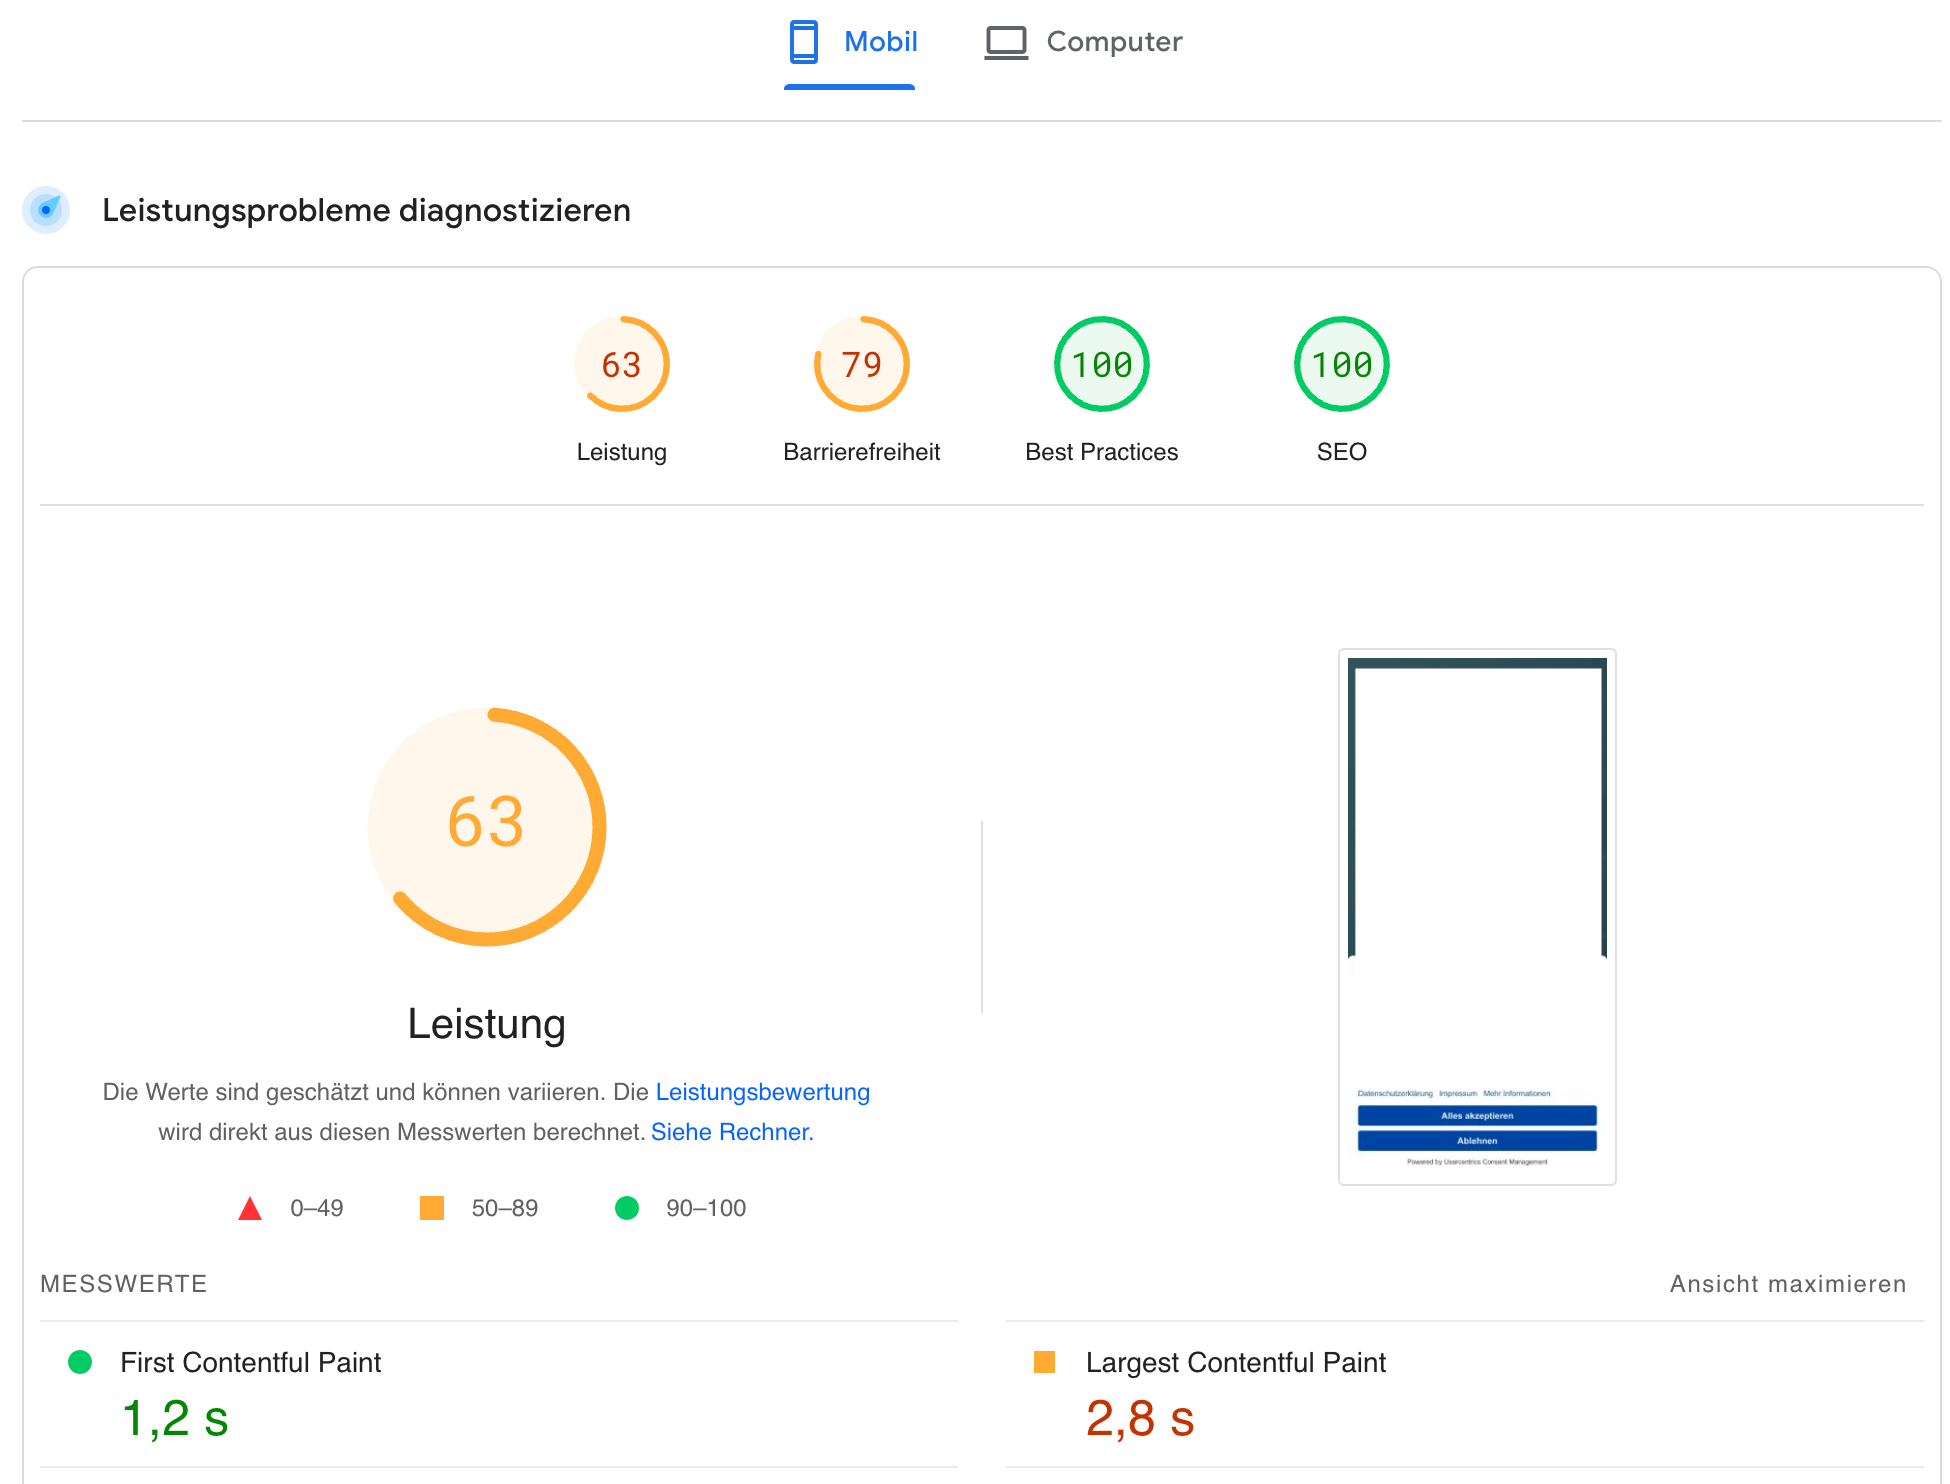The width and height of the screenshot is (1950, 1484).
Task: Click the 50–89 legend label
Action: click(x=505, y=1208)
